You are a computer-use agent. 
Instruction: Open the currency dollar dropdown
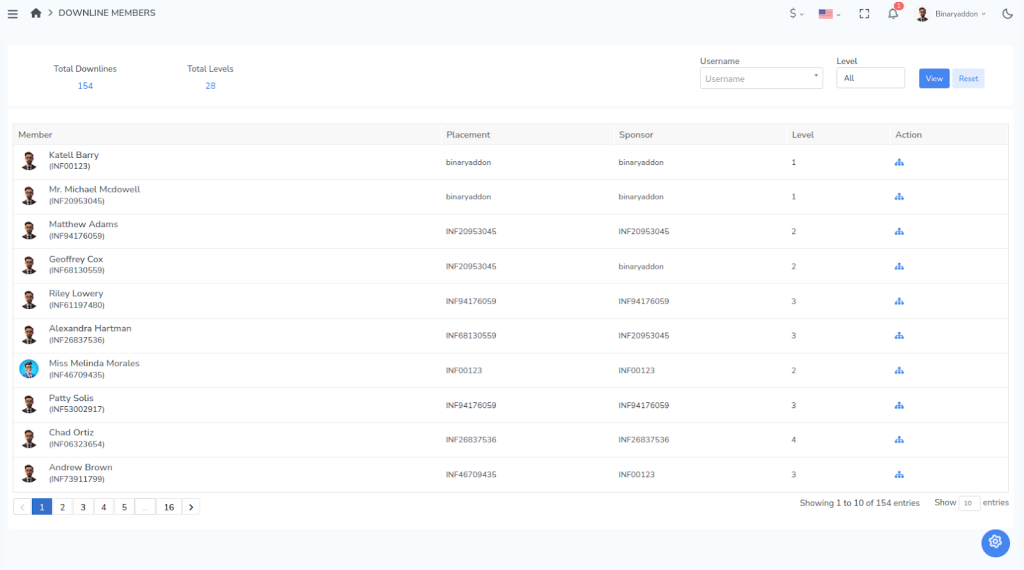[x=796, y=14]
